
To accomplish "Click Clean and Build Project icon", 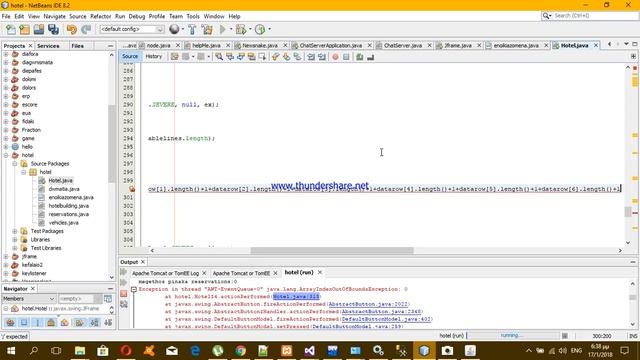I will coord(207,29).
